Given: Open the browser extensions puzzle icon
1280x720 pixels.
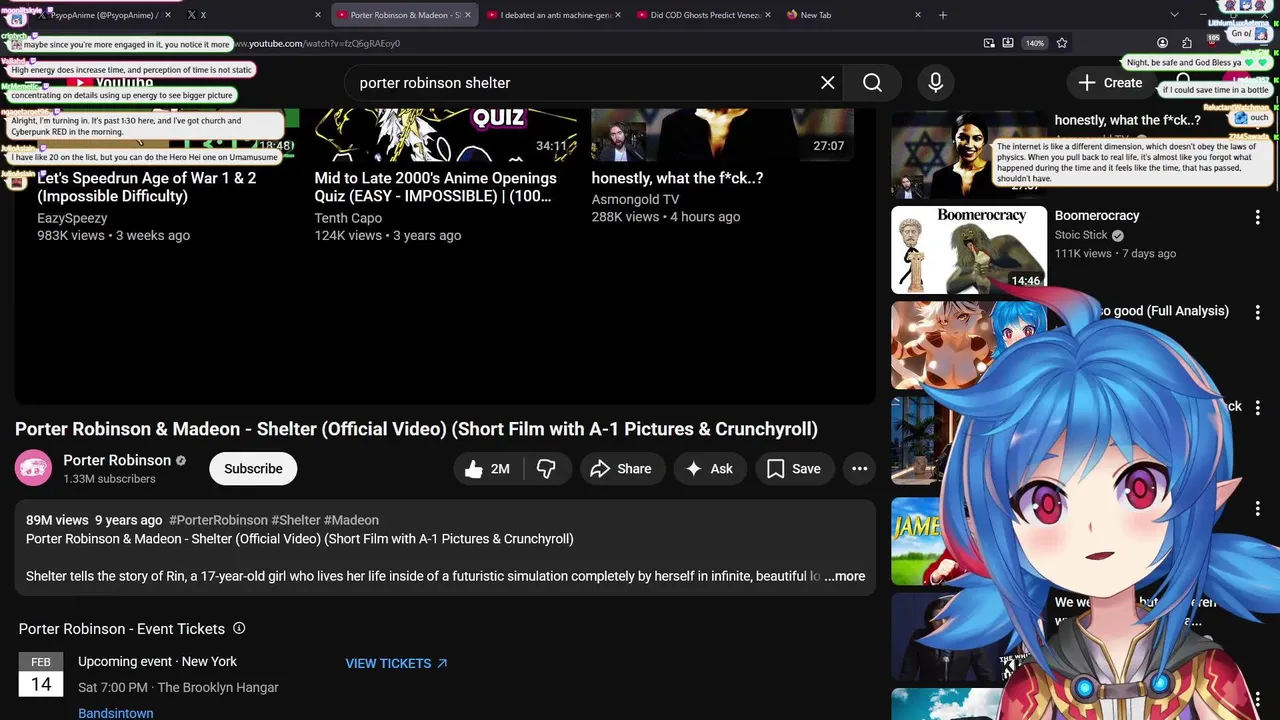Looking at the screenshot, I should point(1187,43).
